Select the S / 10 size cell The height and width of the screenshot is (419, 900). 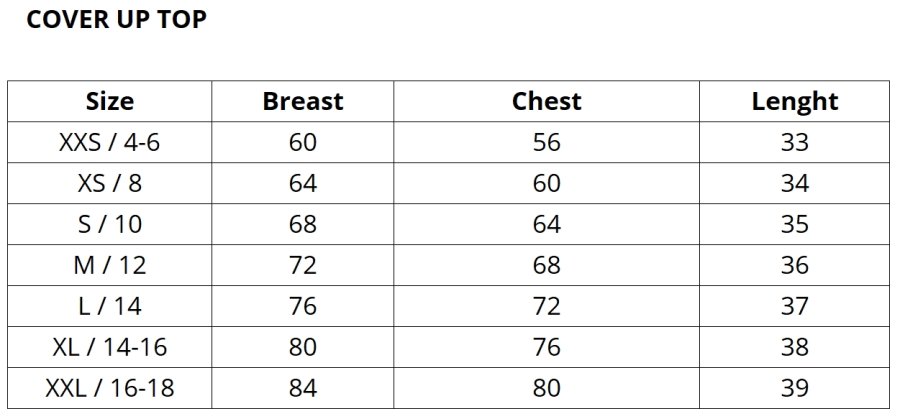pos(110,224)
